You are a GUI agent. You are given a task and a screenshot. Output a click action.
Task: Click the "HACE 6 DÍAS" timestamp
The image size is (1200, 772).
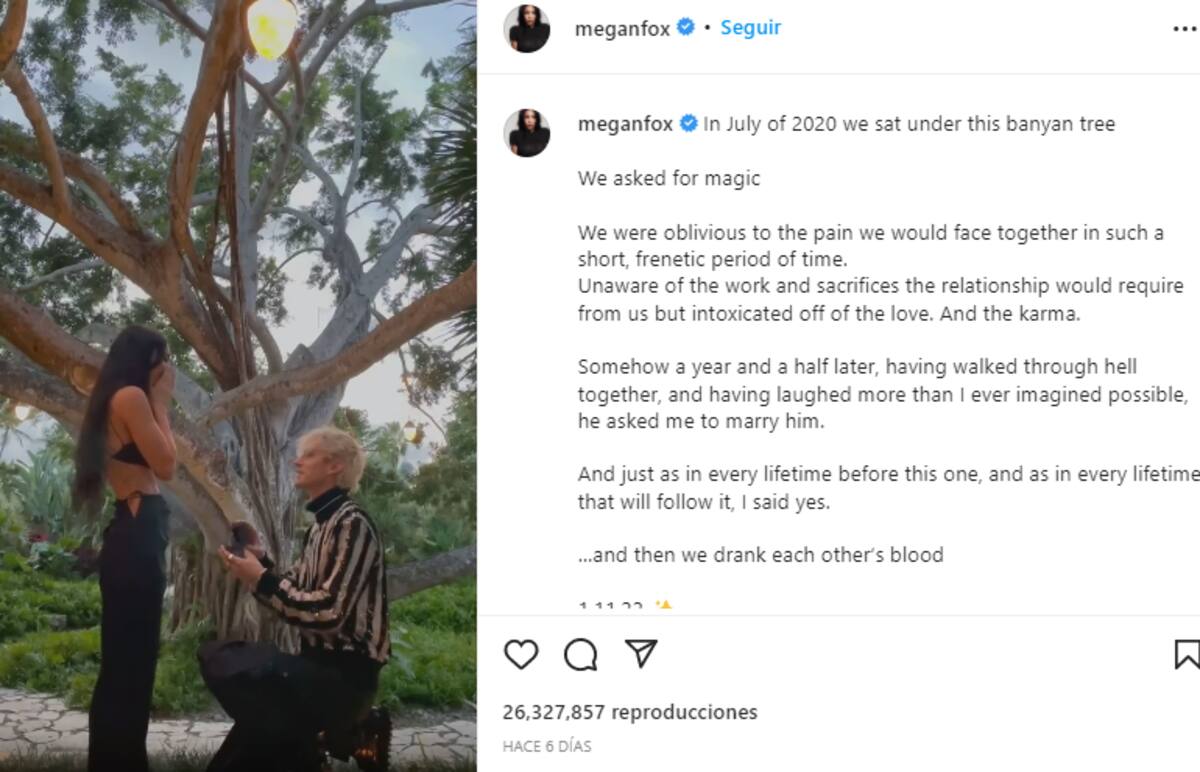pos(547,746)
